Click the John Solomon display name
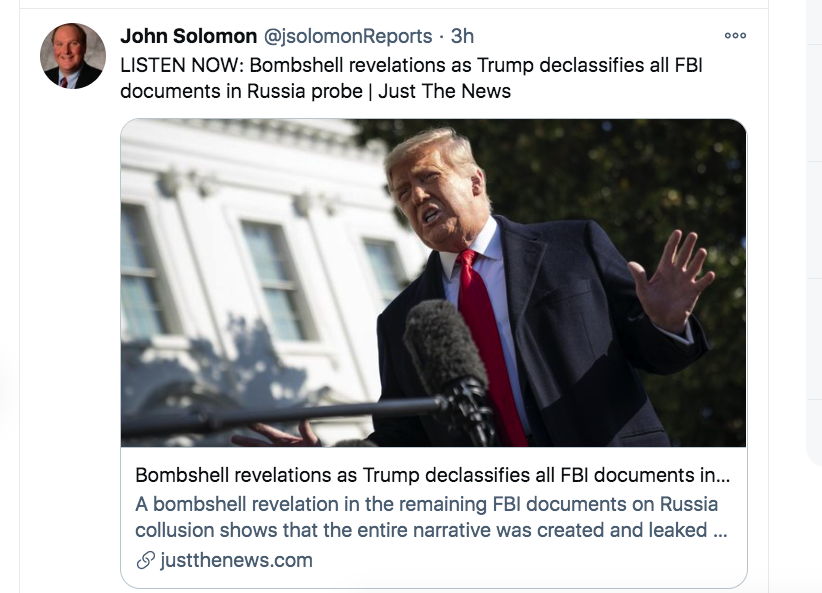Screen dimensions: 822x593 (189, 36)
